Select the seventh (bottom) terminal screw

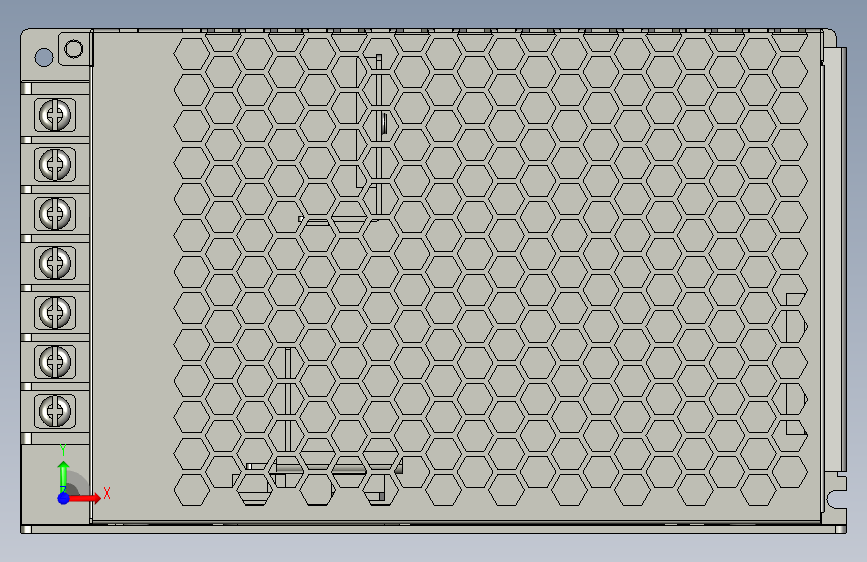[x=55, y=411]
